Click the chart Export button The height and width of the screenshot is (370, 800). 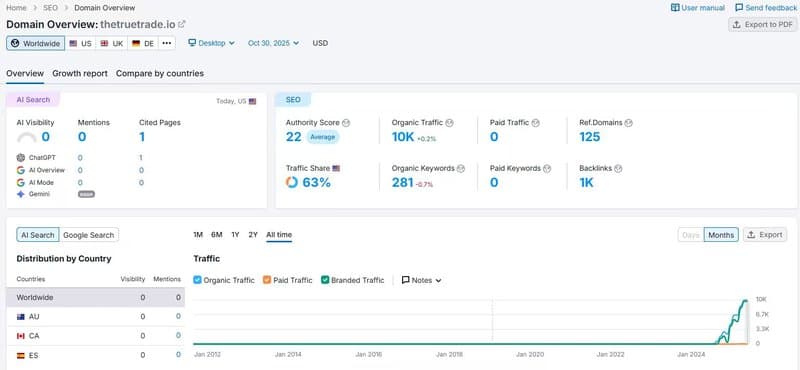point(765,235)
